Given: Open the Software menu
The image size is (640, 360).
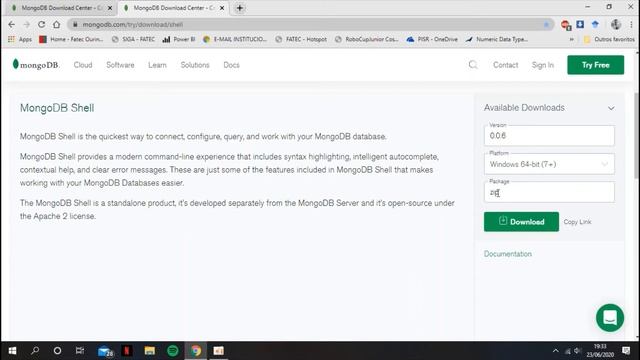Looking at the screenshot, I should pos(120,65).
